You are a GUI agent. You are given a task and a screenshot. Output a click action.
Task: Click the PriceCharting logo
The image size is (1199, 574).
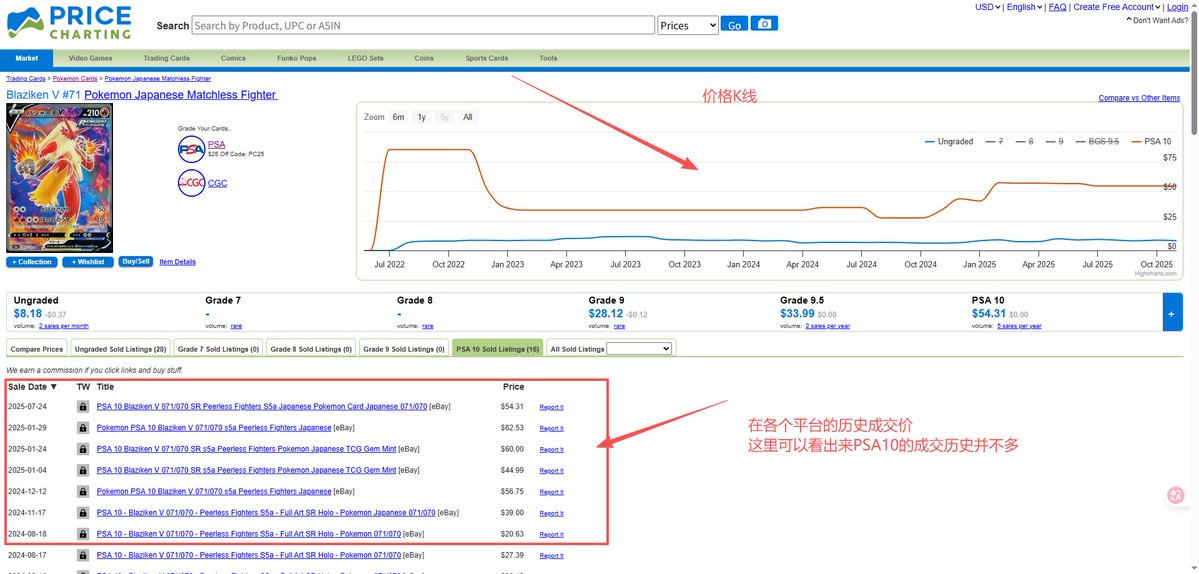point(69,23)
